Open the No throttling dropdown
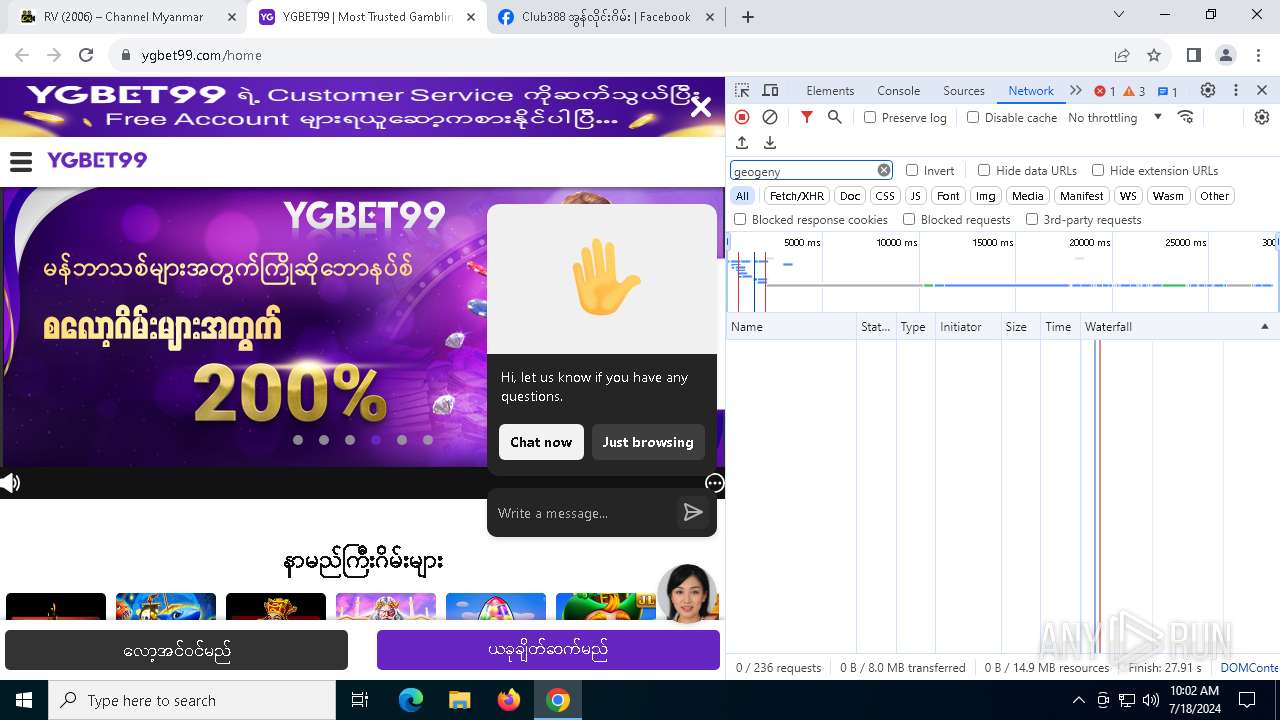 (x=1114, y=117)
